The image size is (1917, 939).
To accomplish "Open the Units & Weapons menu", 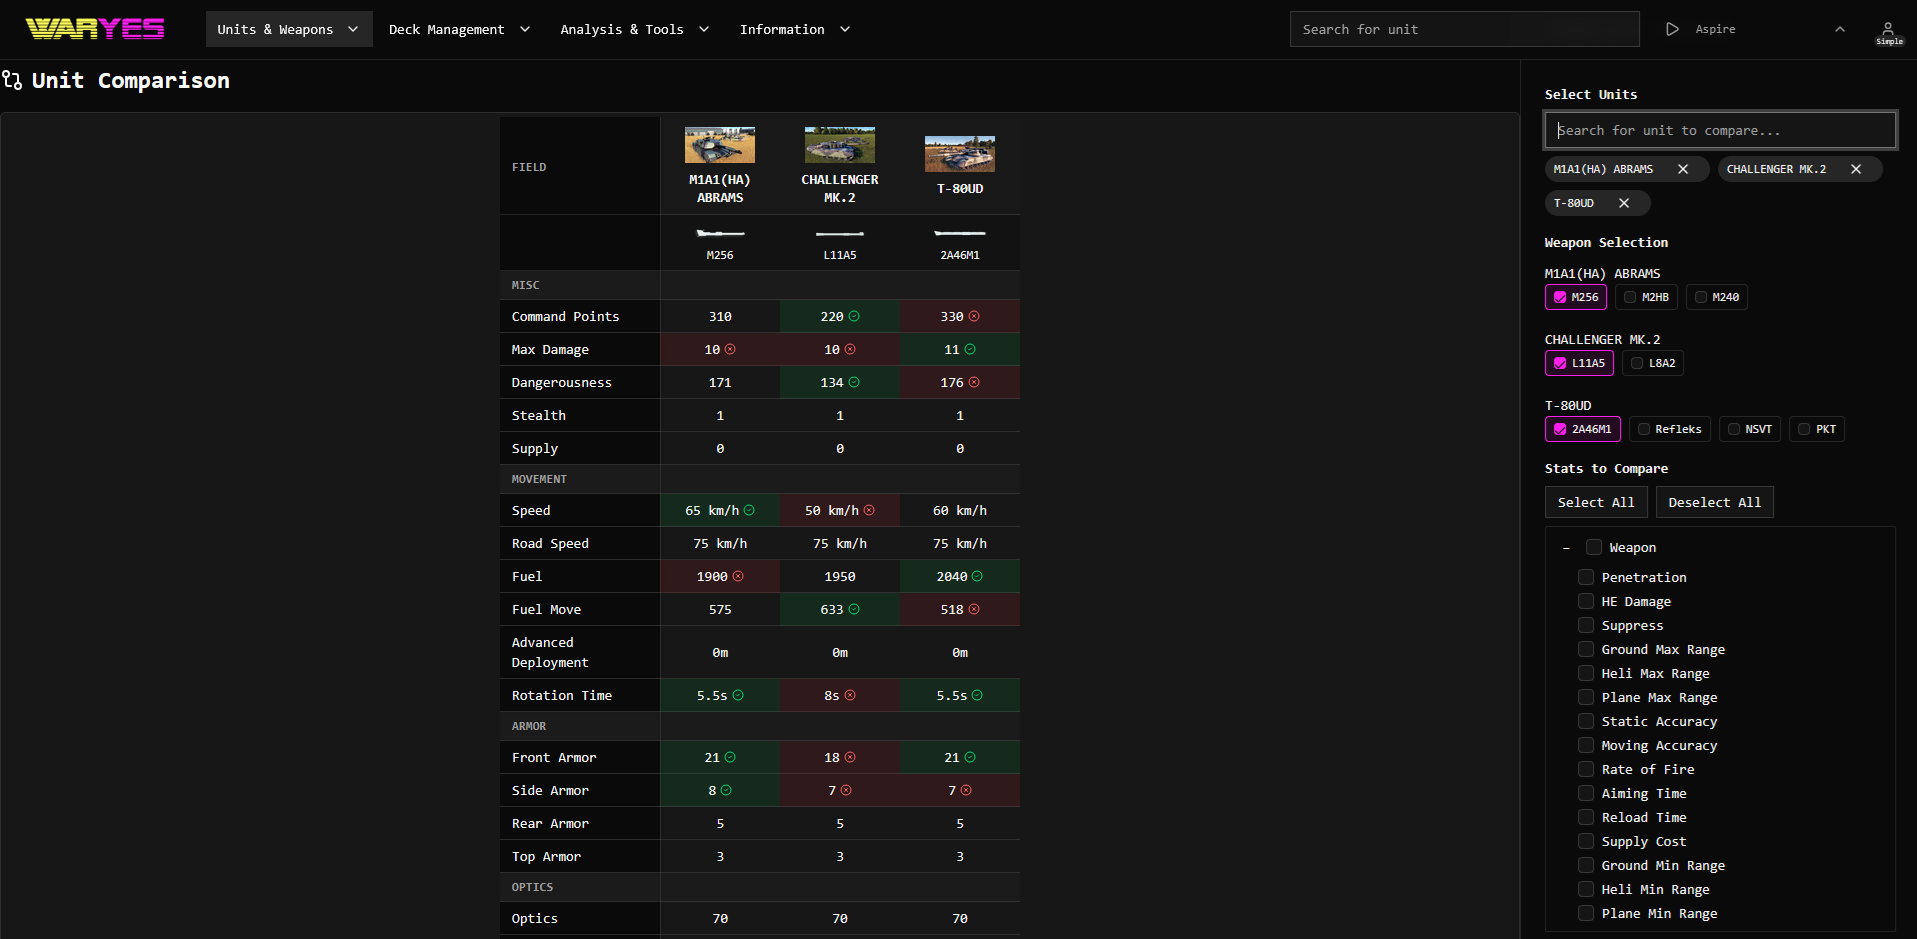I will click(288, 29).
